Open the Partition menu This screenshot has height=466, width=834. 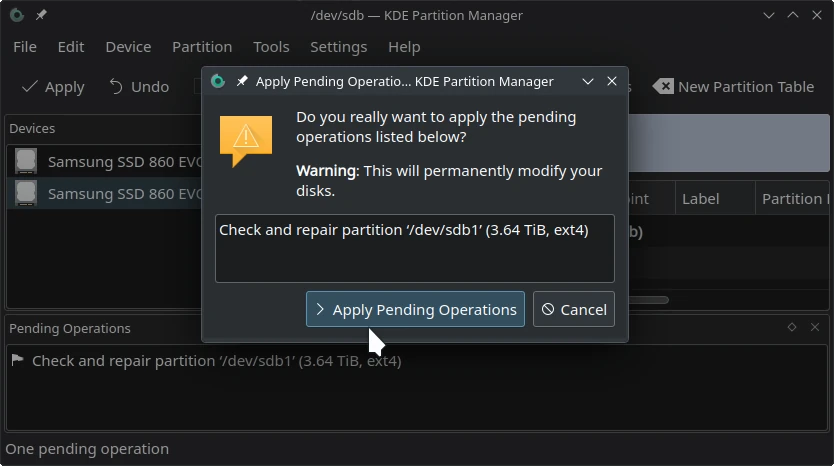(202, 47)
